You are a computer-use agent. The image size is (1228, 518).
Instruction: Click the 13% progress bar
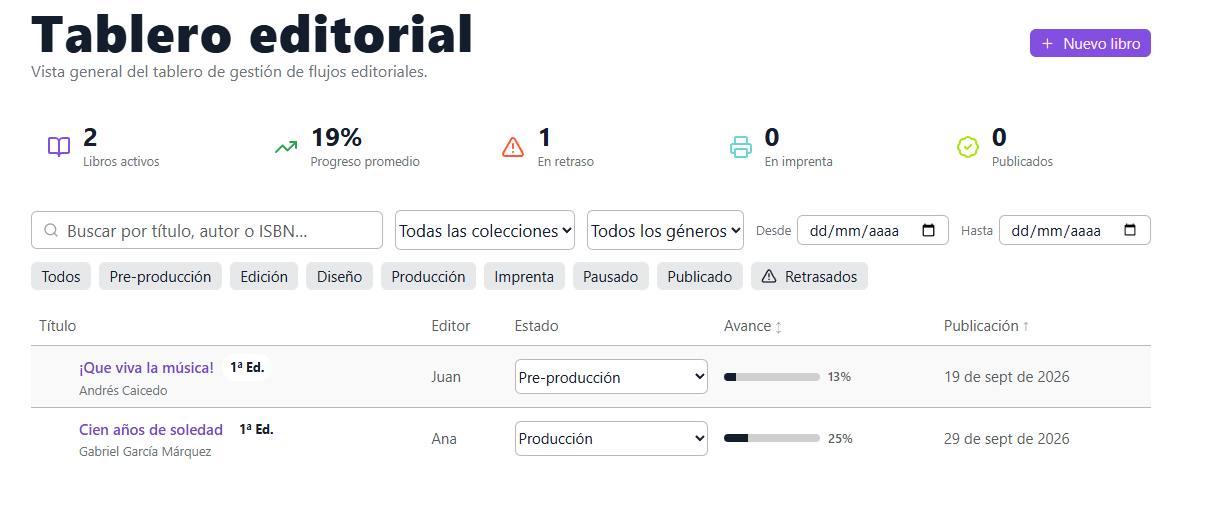pyautogui.click(x=772, y=377)
